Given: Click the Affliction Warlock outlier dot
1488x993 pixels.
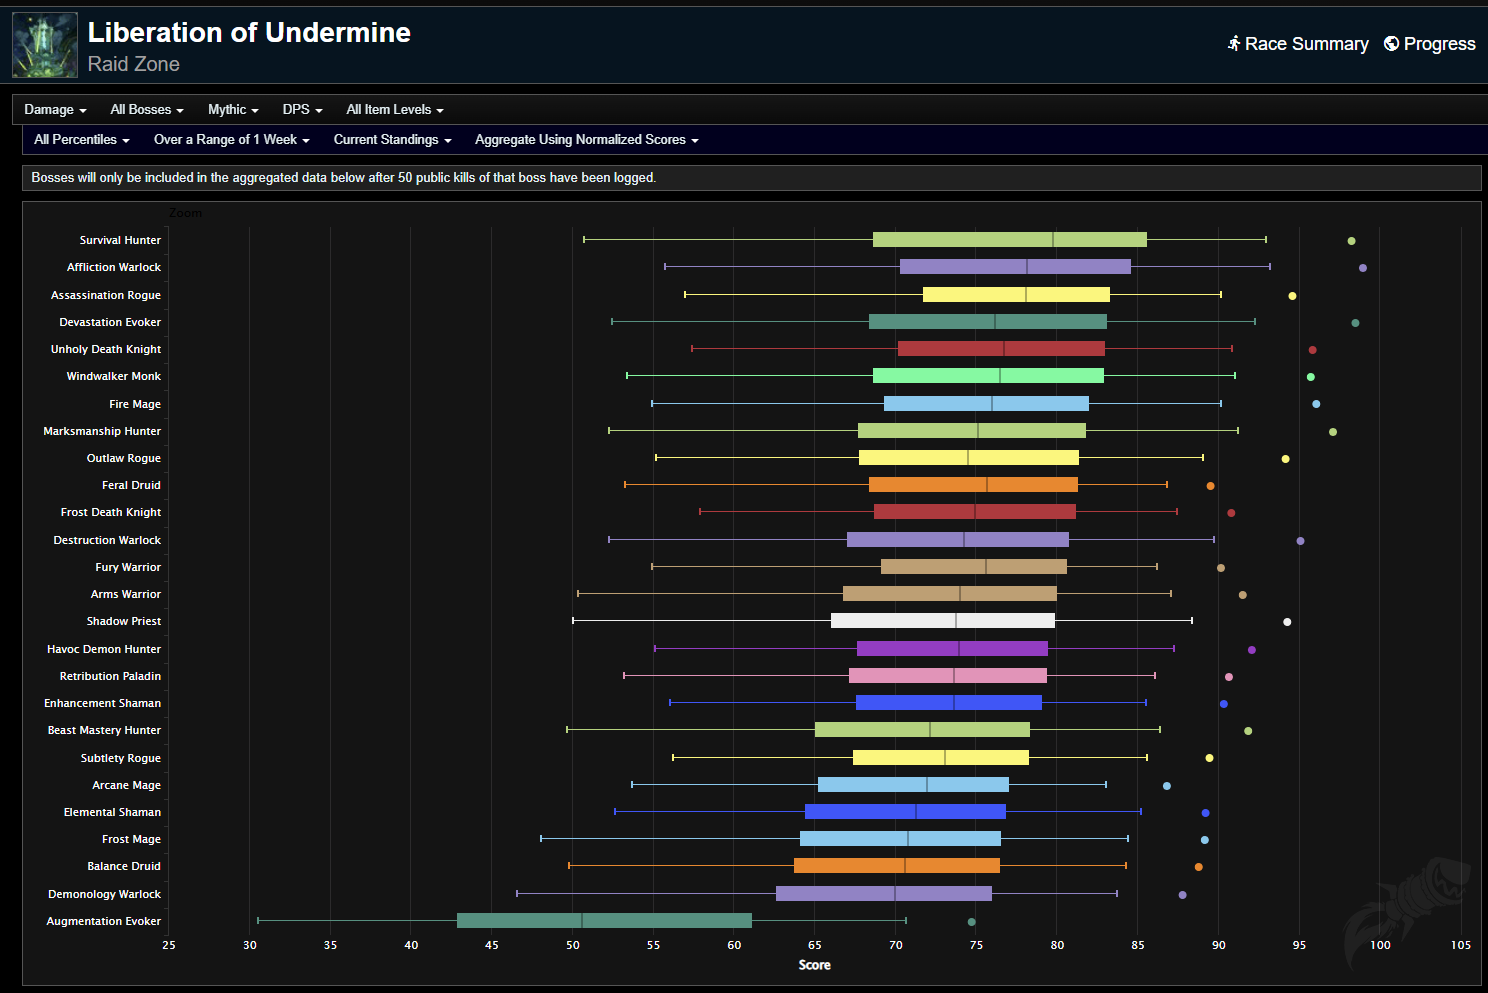Looking at the screenshot, I should (x=1362, y=268).
